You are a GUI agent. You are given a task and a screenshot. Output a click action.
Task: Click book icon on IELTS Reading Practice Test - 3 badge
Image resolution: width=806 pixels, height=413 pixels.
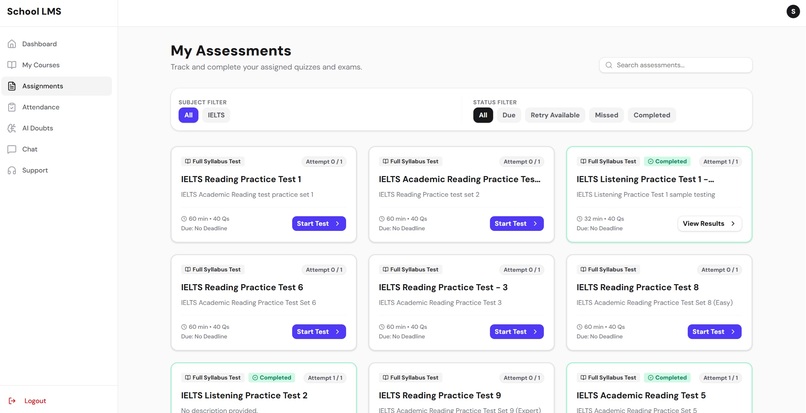[x=386, y=270]
